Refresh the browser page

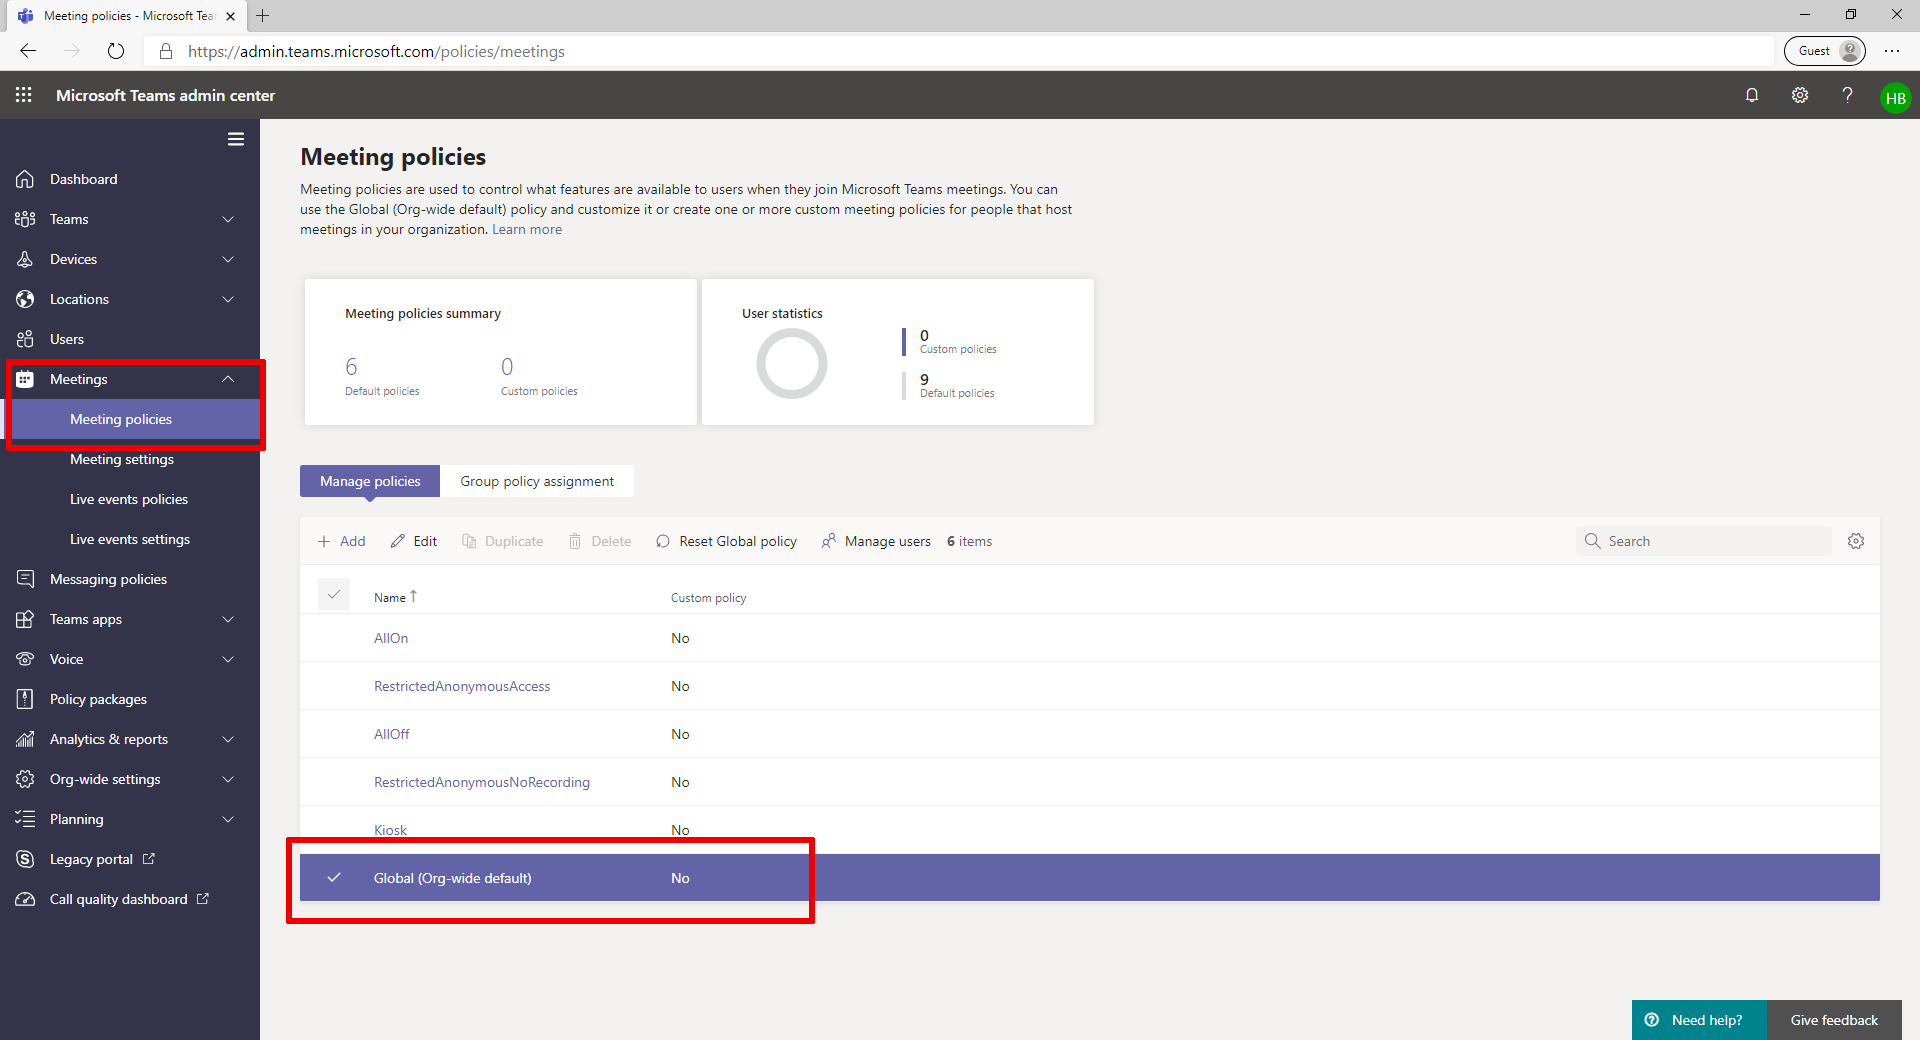click(x=116, y=51)
